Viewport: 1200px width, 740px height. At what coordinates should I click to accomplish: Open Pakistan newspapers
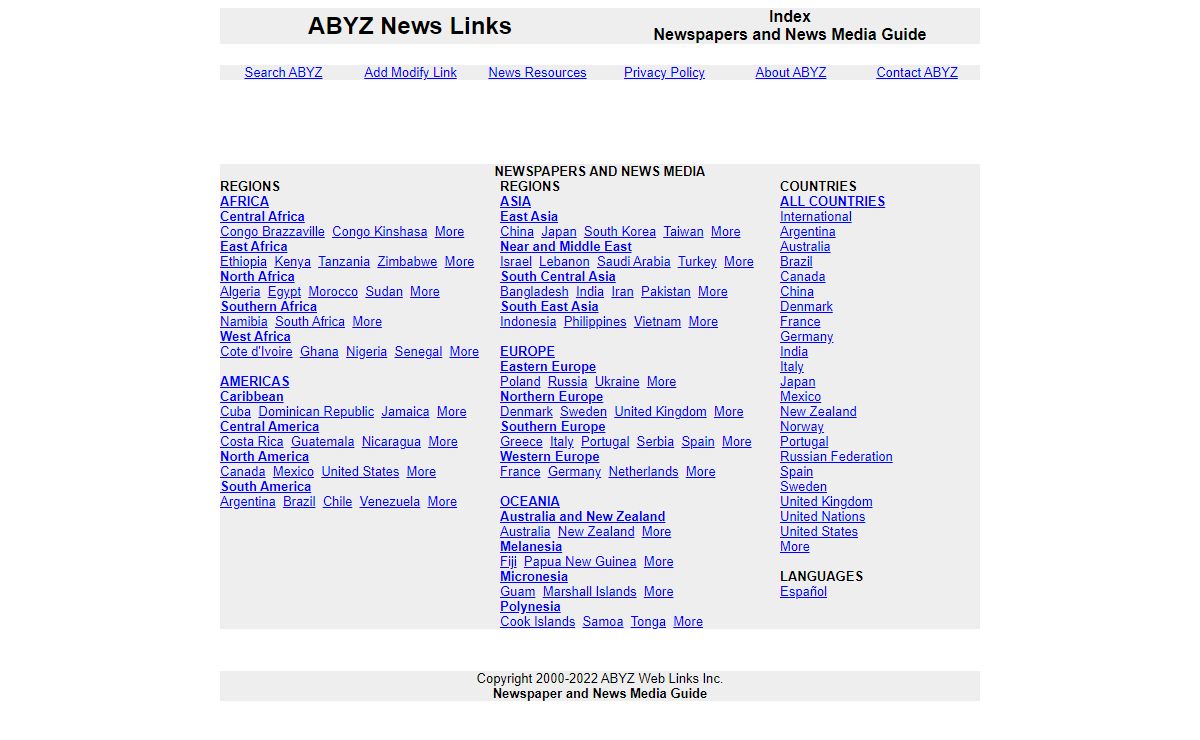(666, 291)
